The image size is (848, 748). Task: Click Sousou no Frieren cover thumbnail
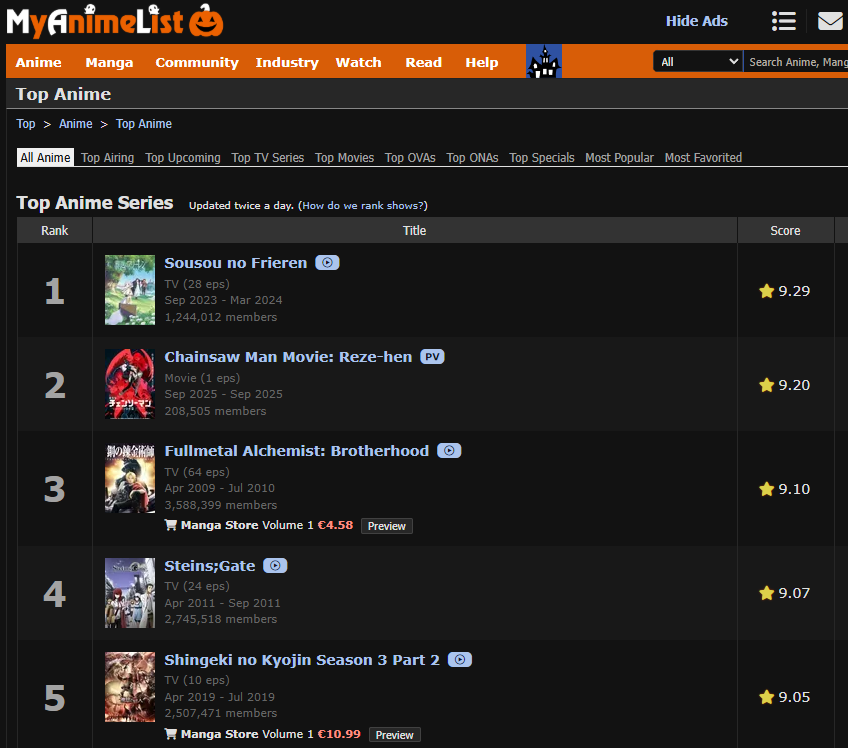pos(130,290)
